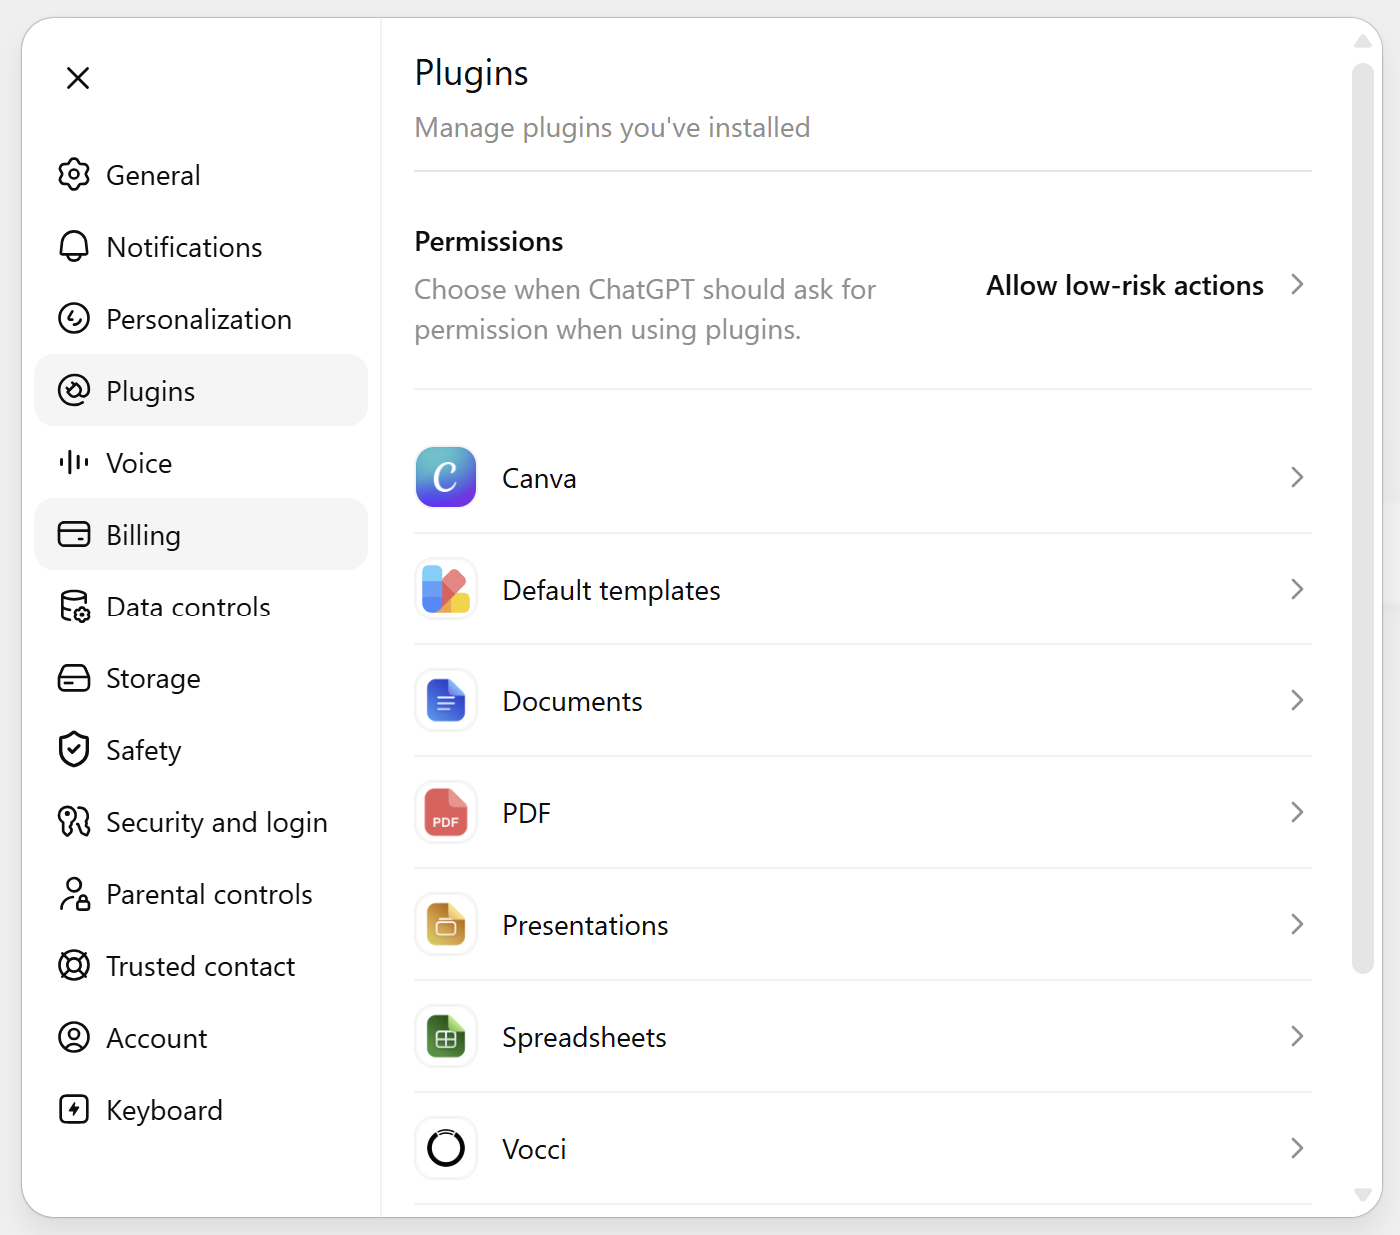Screen dimensions: 1400x1235
Task: Click the Keyboard label in sidebar
Action: point(164,1111)
